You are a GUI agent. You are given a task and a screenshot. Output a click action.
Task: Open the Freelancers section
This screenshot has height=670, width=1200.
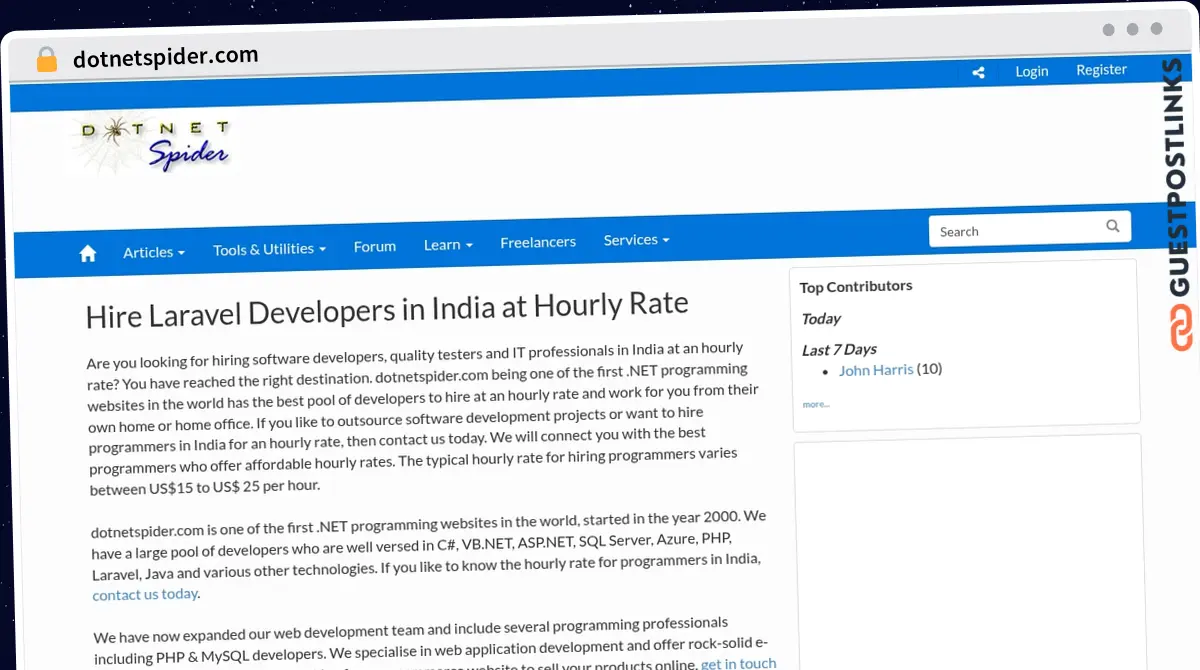click(538, 242)
